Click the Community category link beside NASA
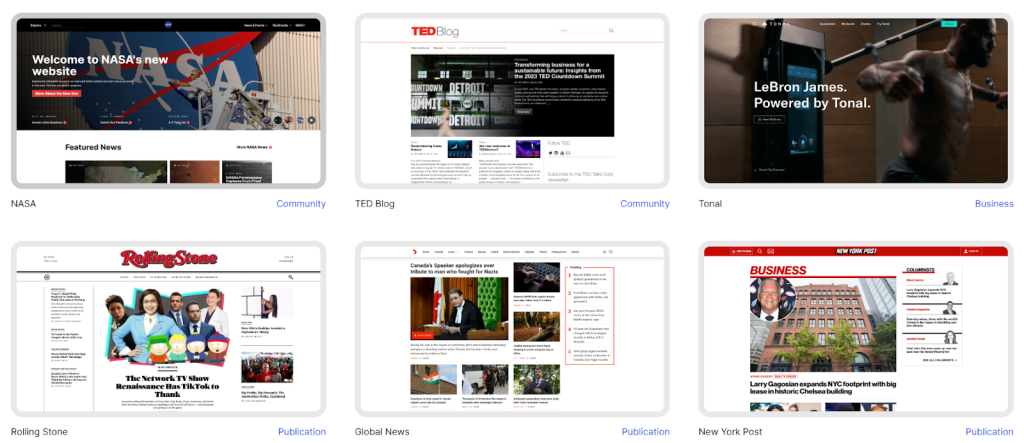1024x443 pixels. pos(300,204)
